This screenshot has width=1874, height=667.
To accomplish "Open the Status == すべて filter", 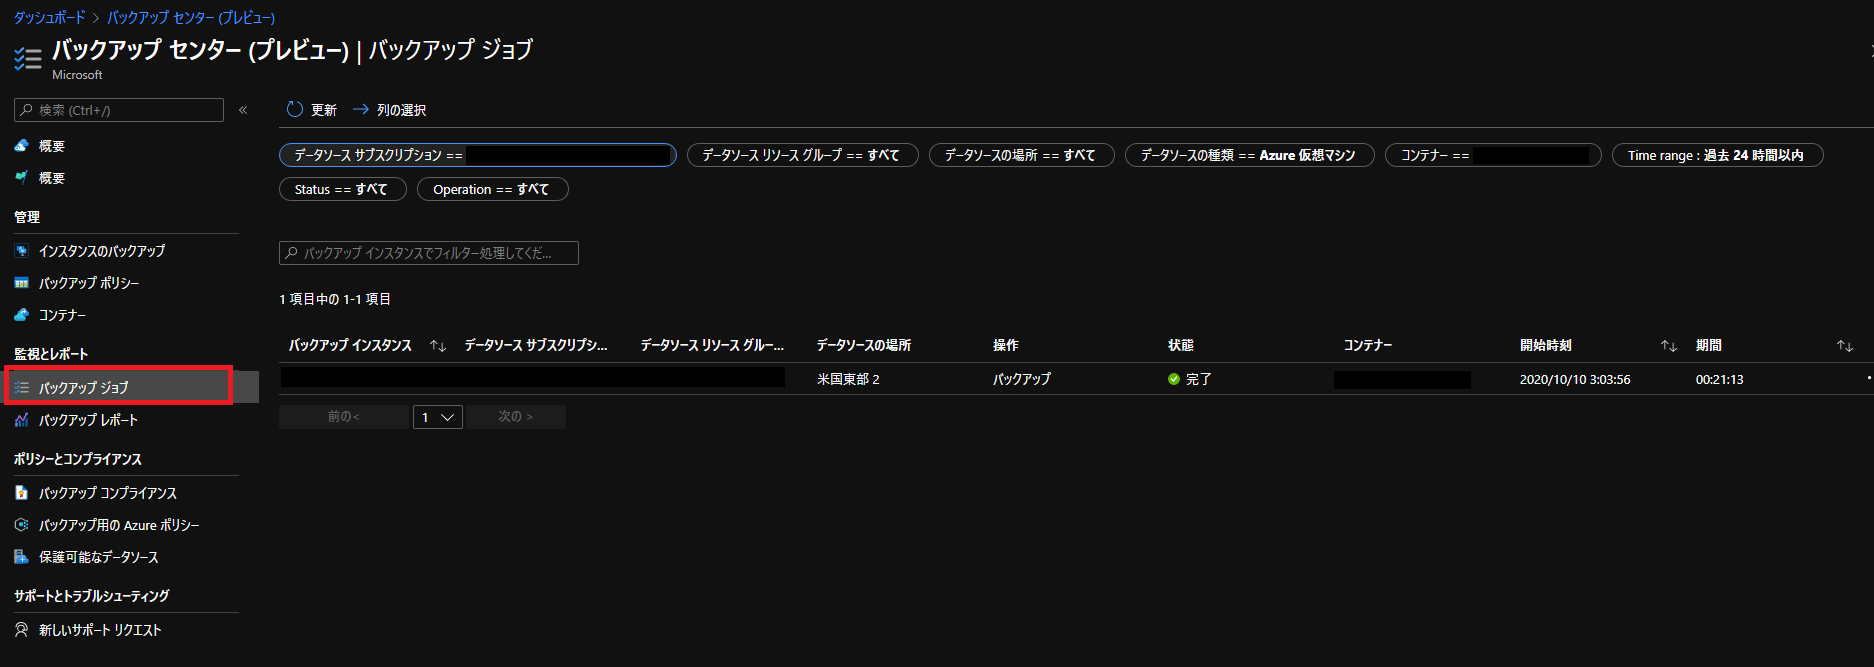I will point(343,189).
